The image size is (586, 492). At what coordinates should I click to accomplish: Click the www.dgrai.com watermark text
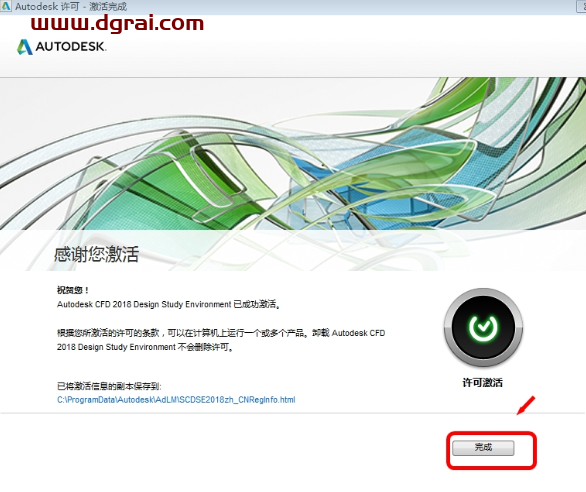click(x=117, y=23)
